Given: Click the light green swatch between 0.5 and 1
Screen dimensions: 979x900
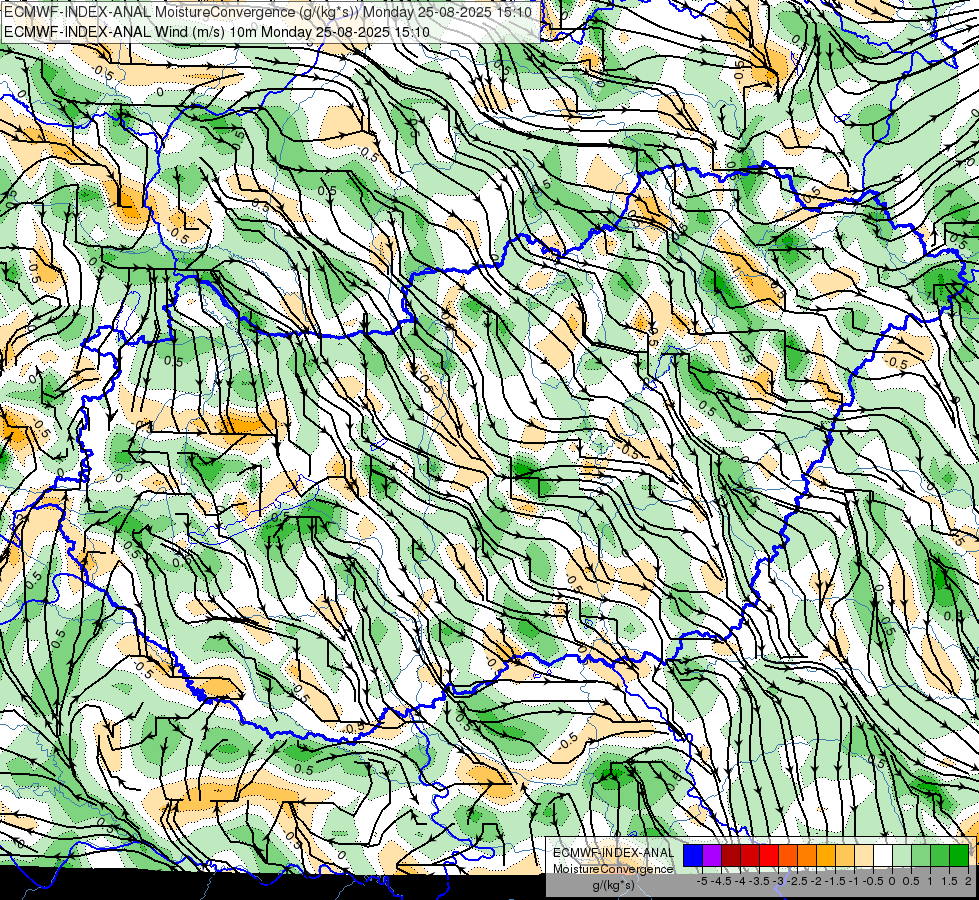Looking at the screenshot, I should pos(920,855).
